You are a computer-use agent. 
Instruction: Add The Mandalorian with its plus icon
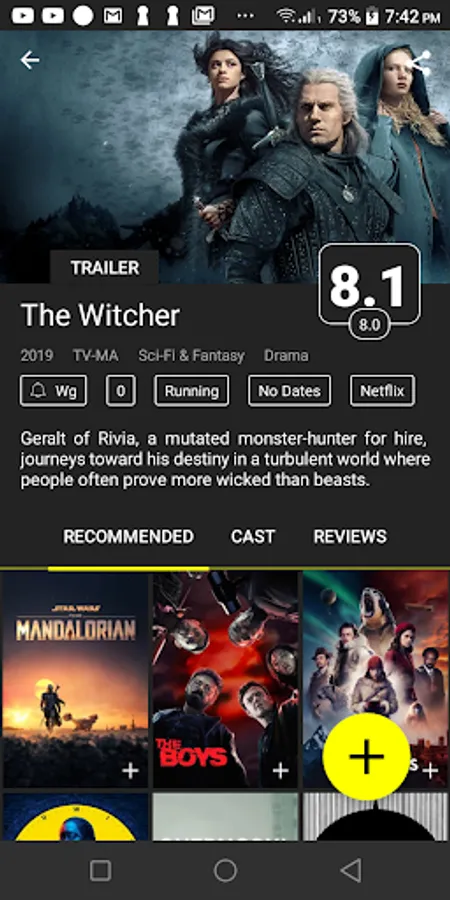(131, 770)
